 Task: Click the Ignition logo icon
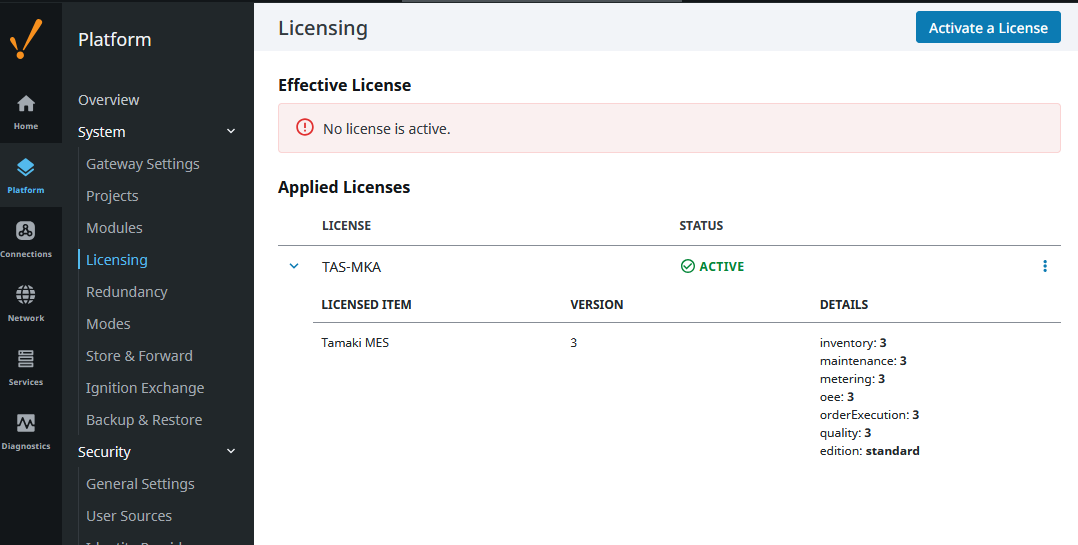25,38
